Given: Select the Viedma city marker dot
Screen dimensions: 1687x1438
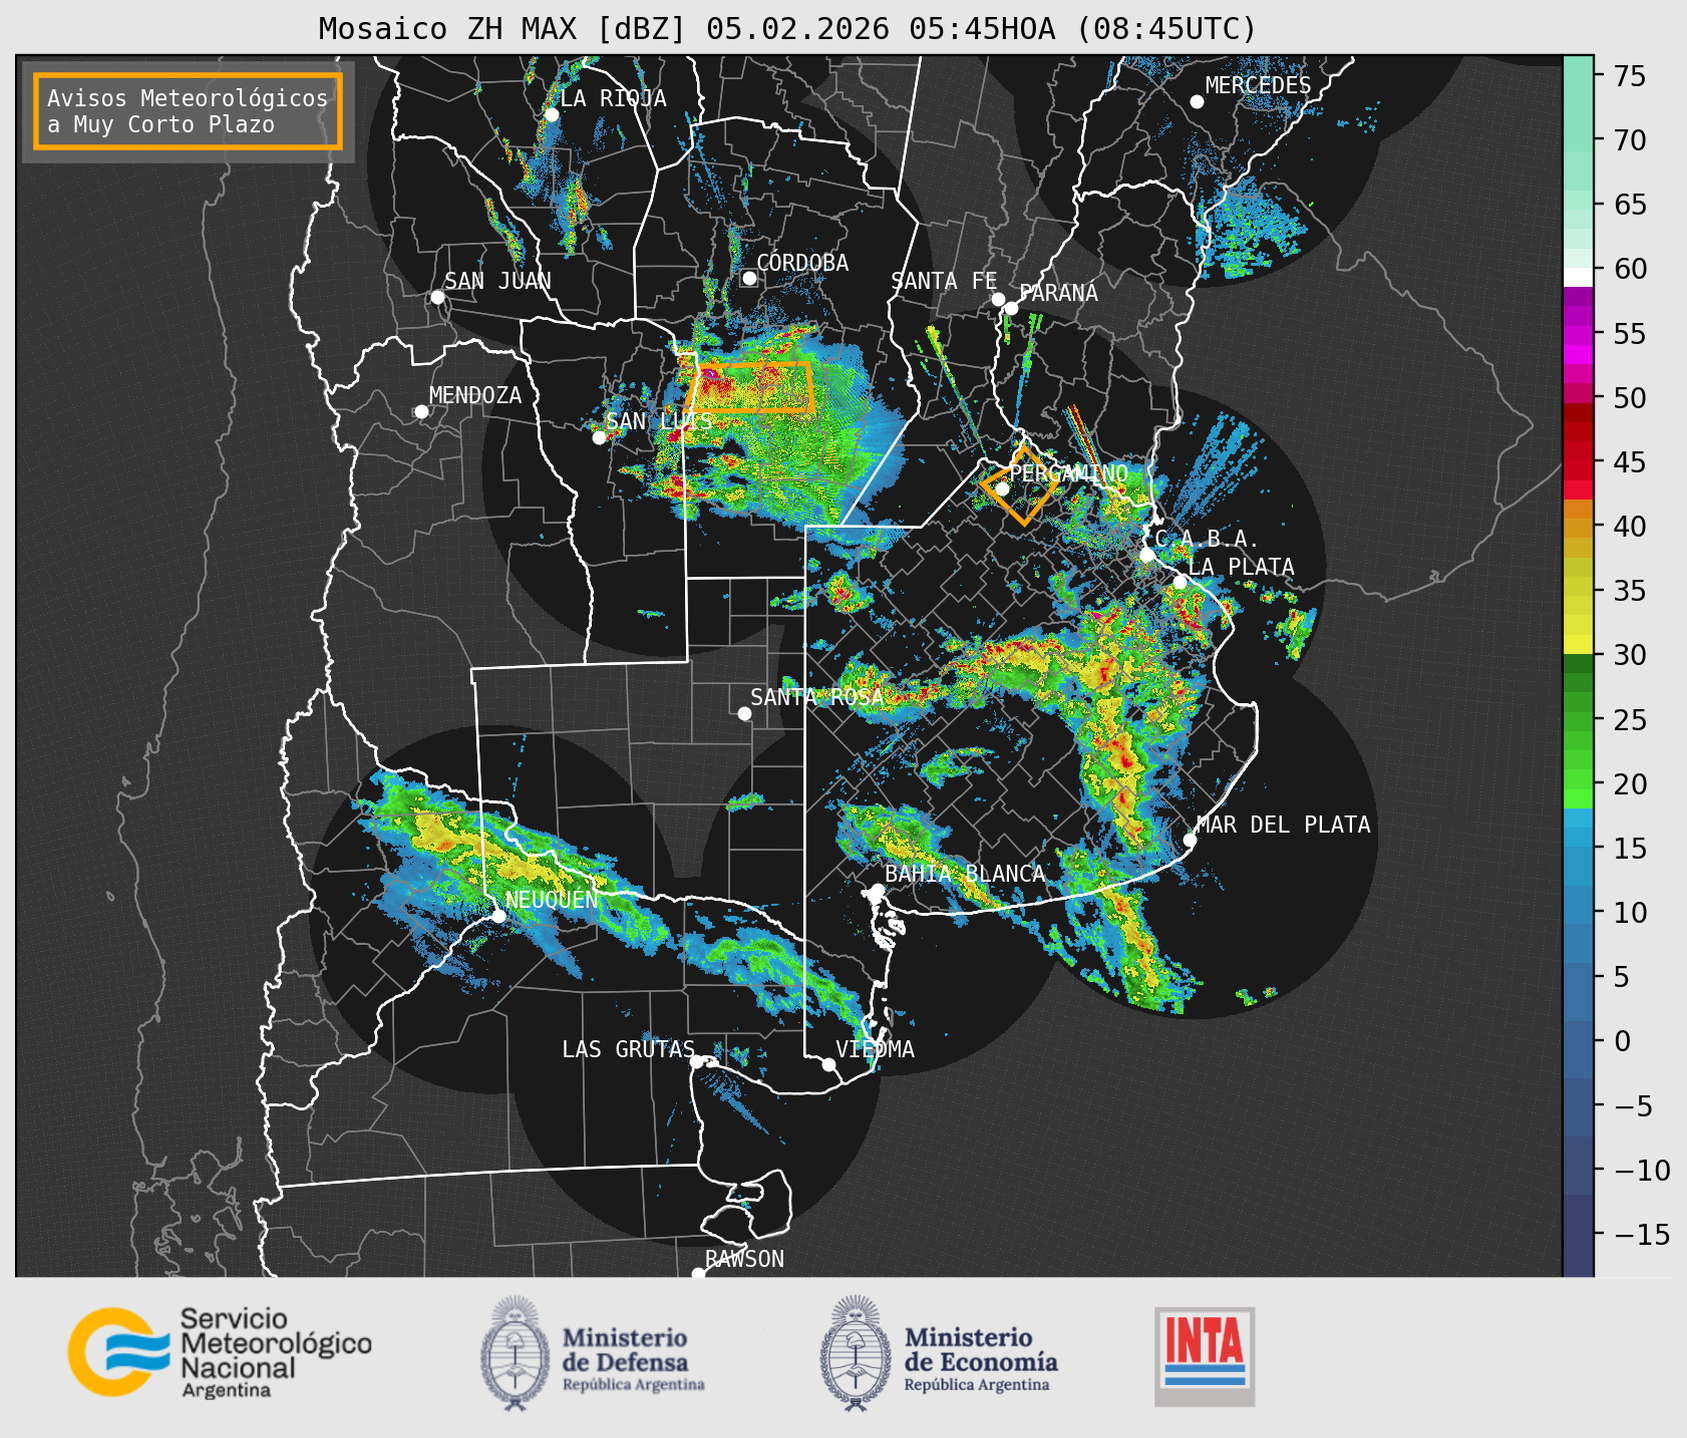Looking at the screenshot, I should (x=829, y=1064).
